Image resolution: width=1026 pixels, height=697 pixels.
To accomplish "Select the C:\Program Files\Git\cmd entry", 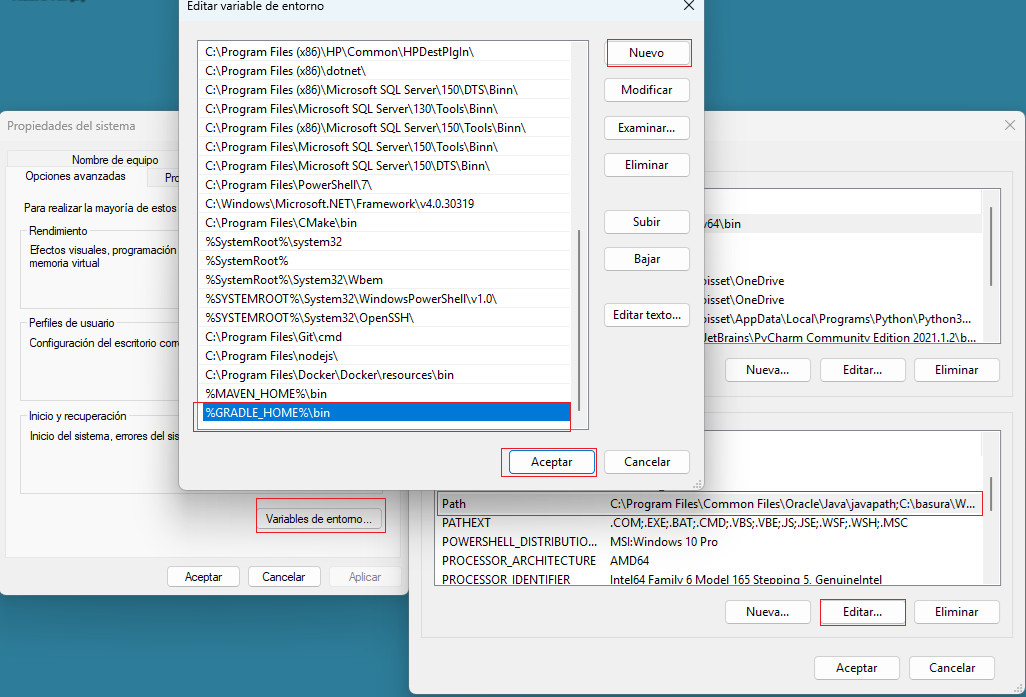I will (273, 337).
